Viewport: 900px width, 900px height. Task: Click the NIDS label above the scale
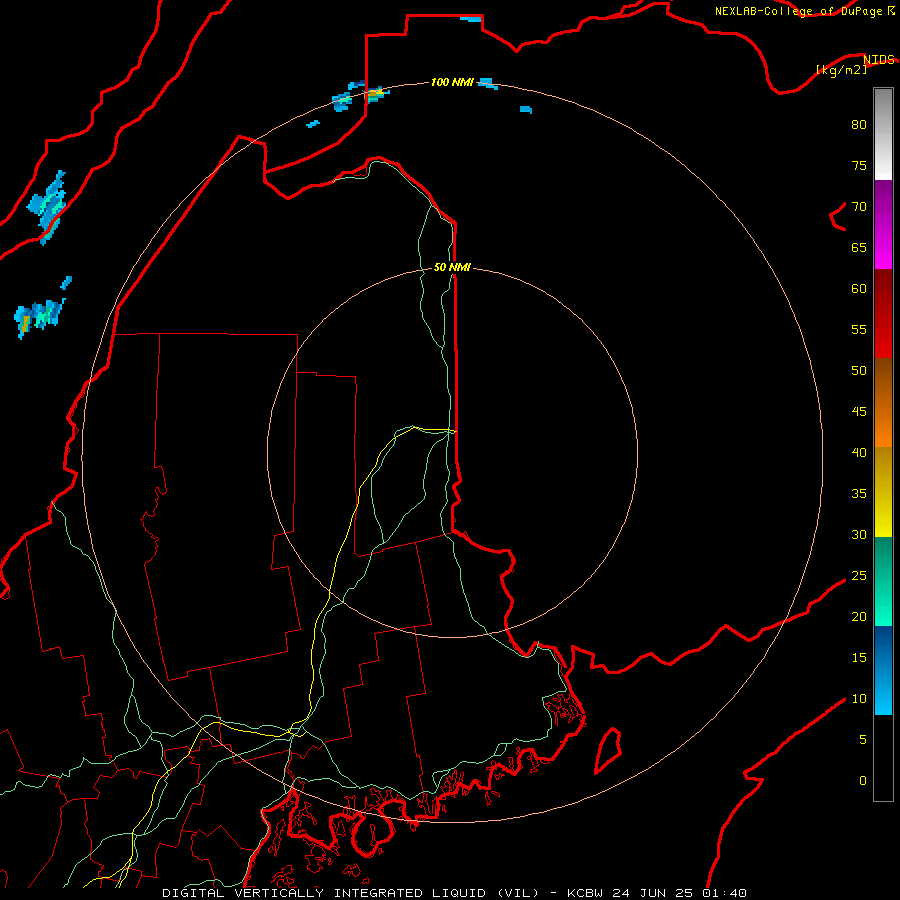[x=879, y=59]
